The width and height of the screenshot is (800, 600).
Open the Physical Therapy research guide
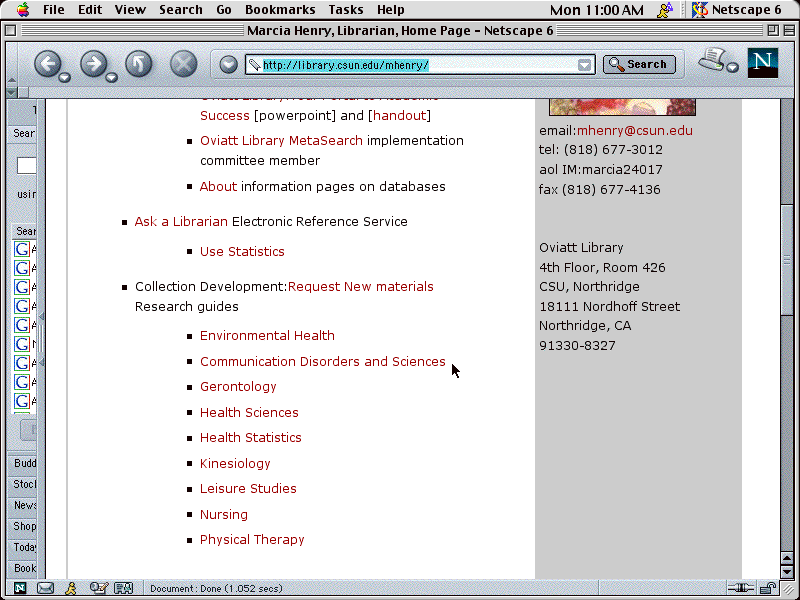(252, 540)
